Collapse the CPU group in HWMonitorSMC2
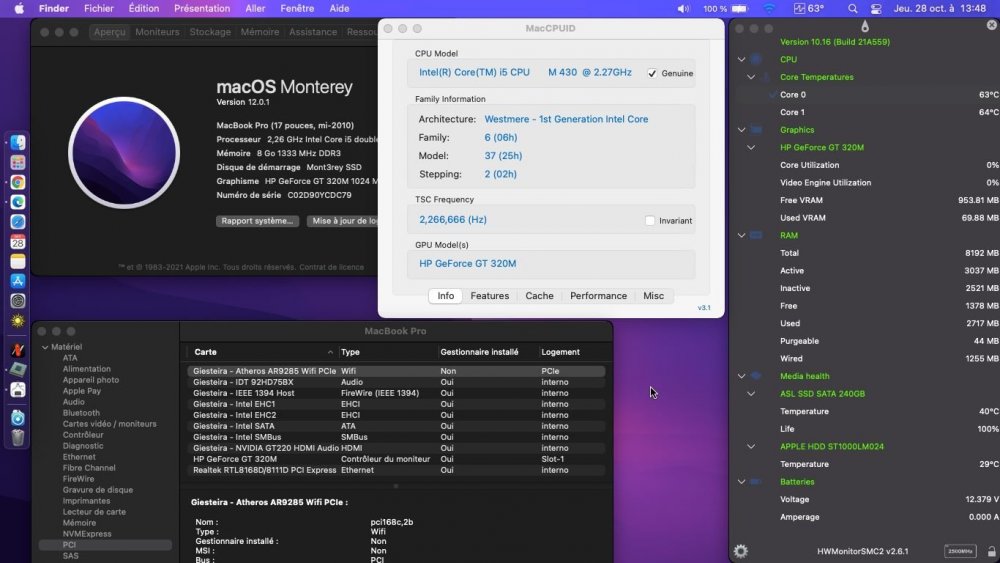The width and height of the screenshot is (1000, 563). (741, 59)
